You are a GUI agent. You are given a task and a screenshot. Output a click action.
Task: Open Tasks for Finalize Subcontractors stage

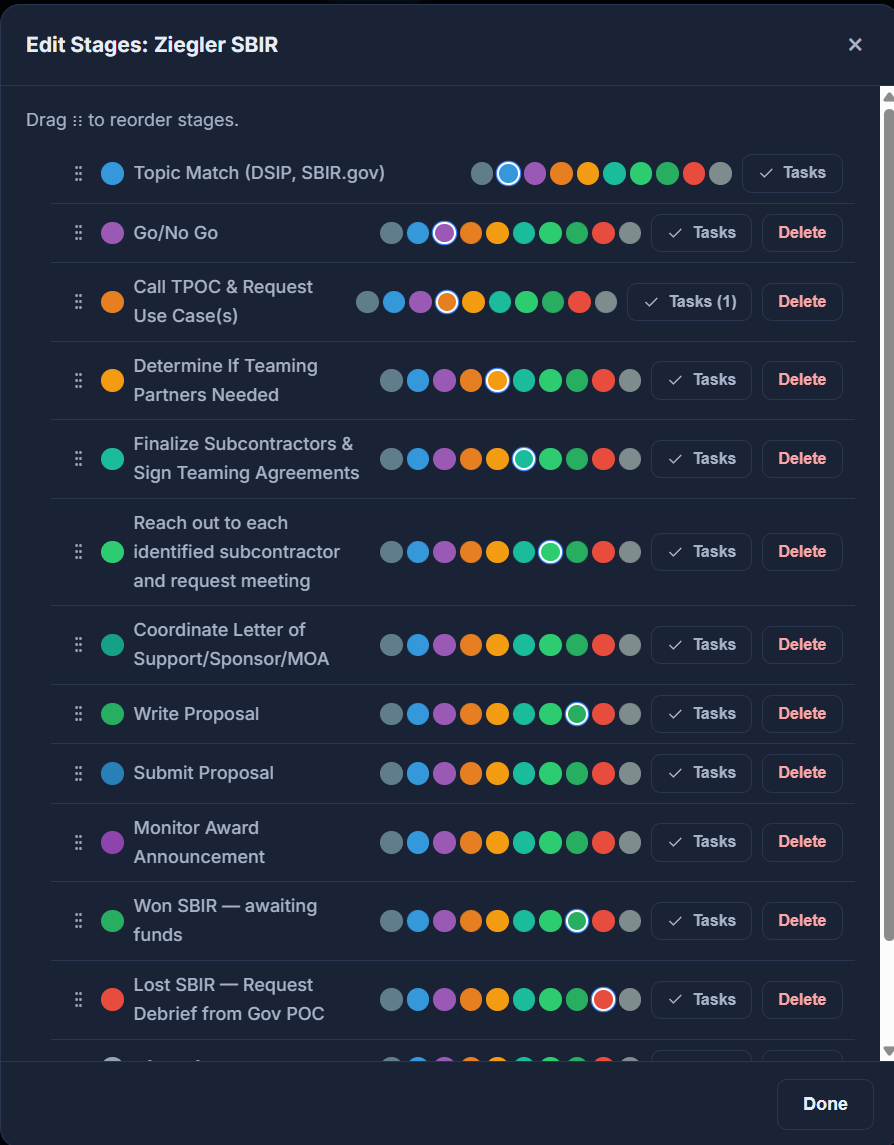point(701,459)
